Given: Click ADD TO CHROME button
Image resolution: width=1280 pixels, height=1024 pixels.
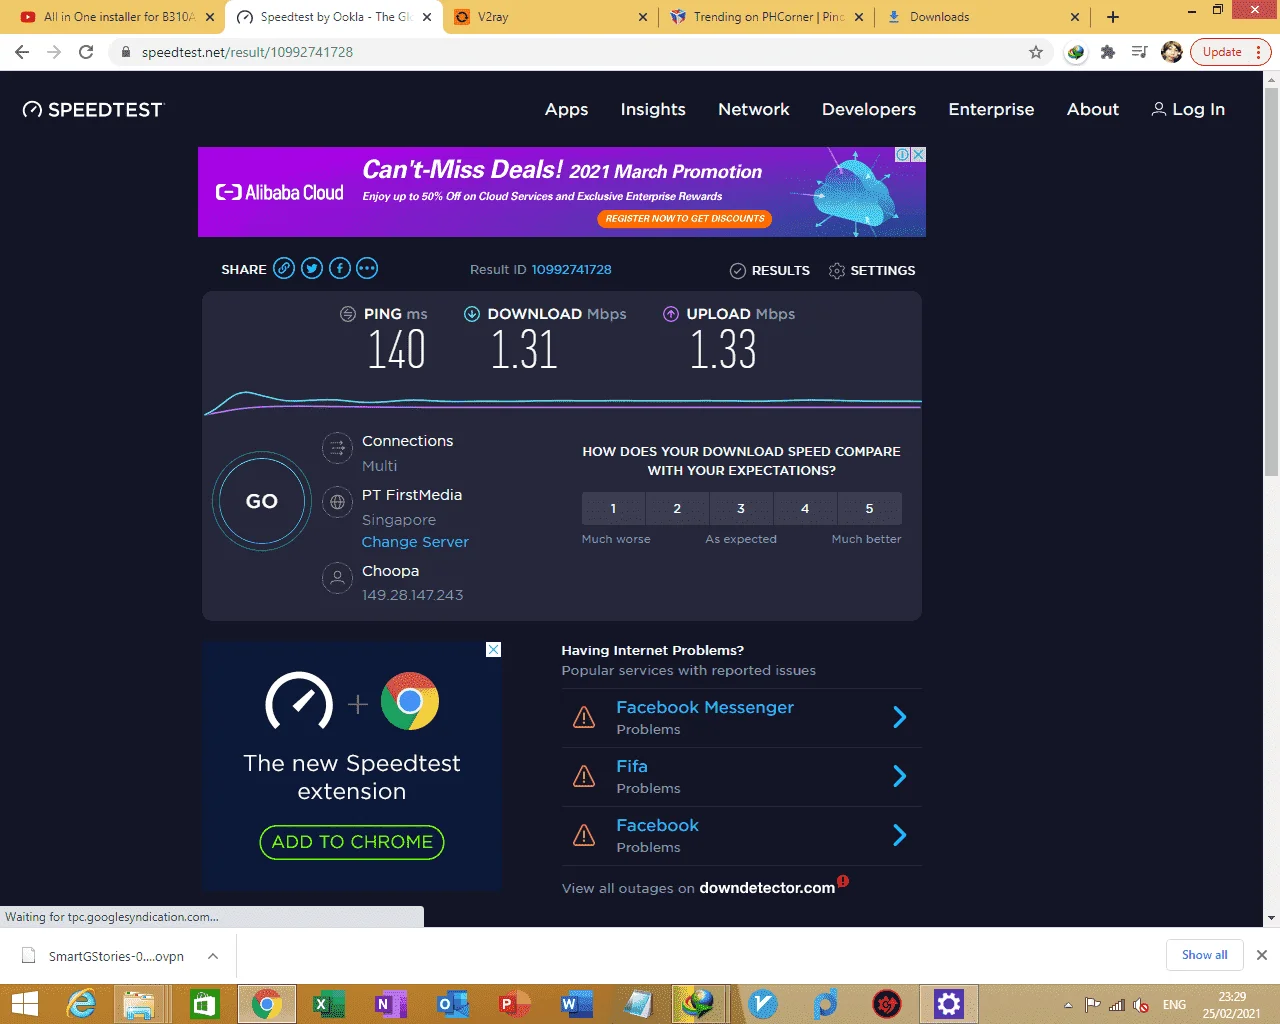Looking at the screenshot, I should tap(352, 842).
